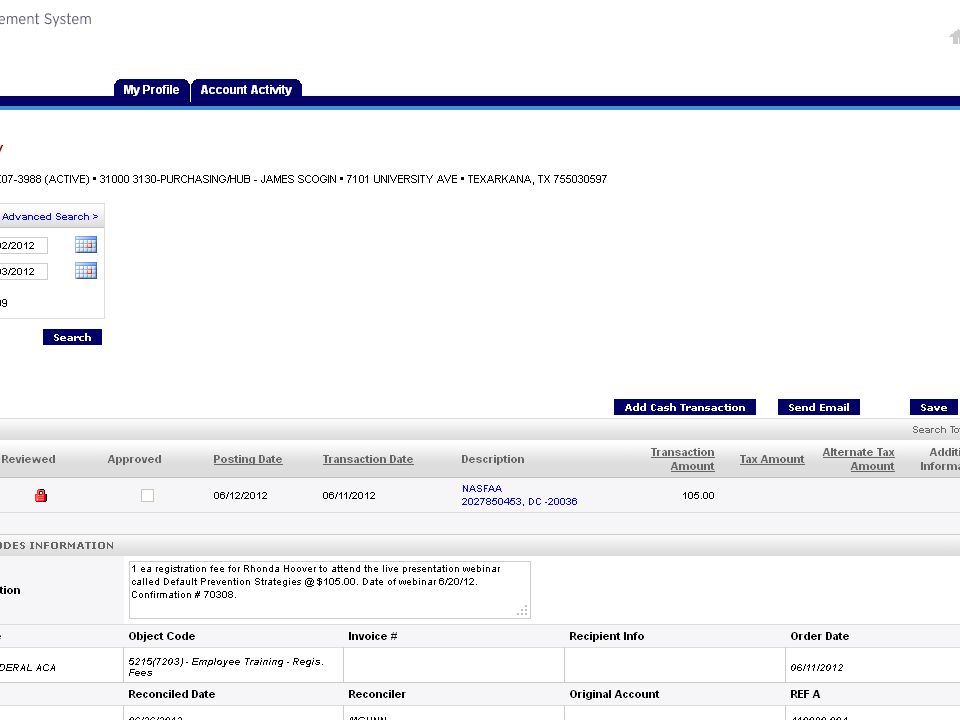Click the 06/12/2012 posting date cell
The image size is (960, 720).
coord(240,495)
